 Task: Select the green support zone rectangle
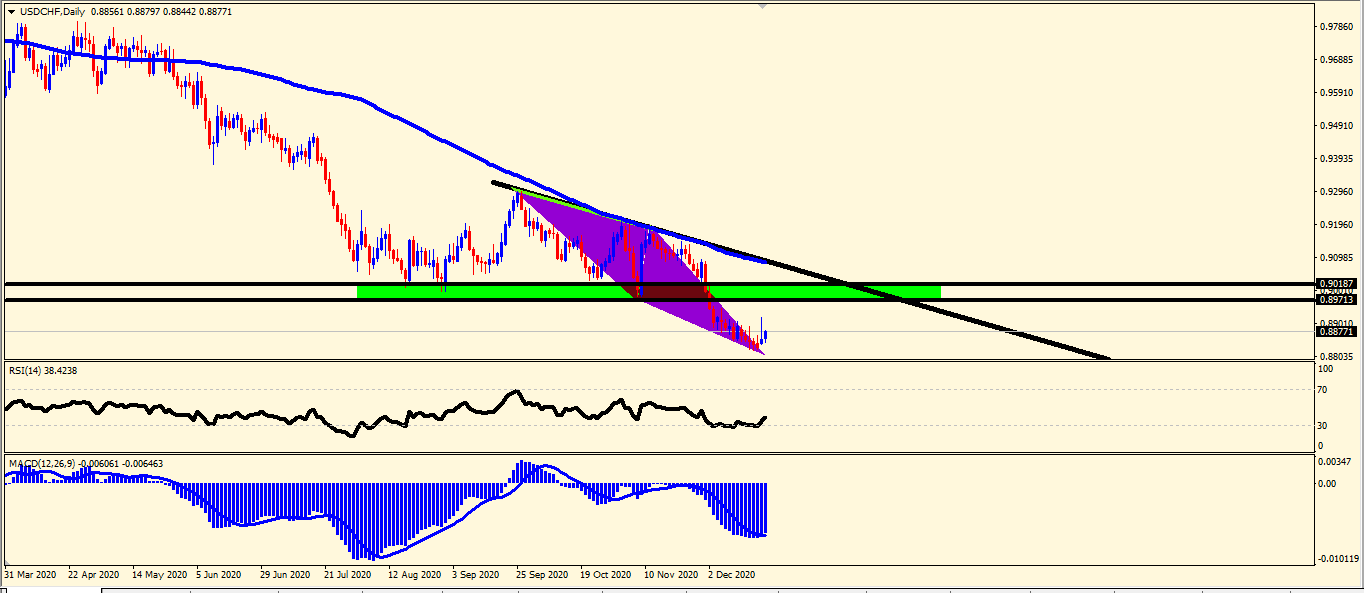click(649, 291)
